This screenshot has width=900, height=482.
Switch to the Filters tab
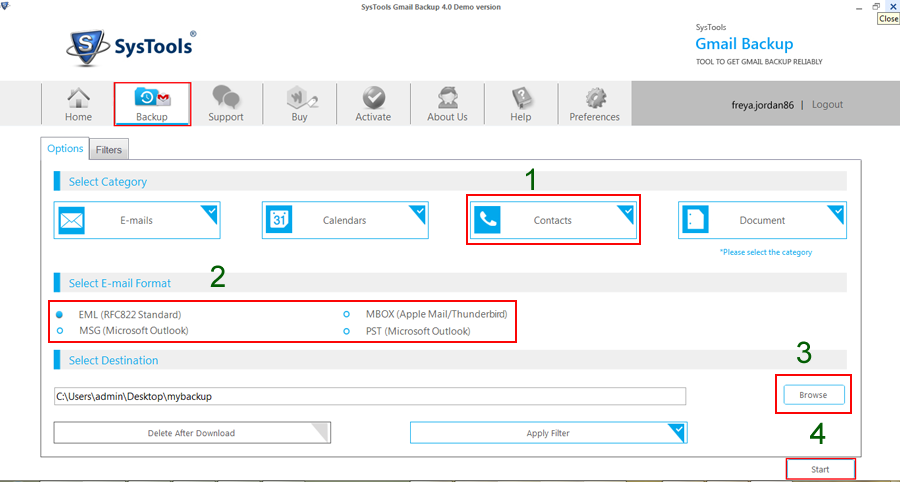click(x=108, y=150)
